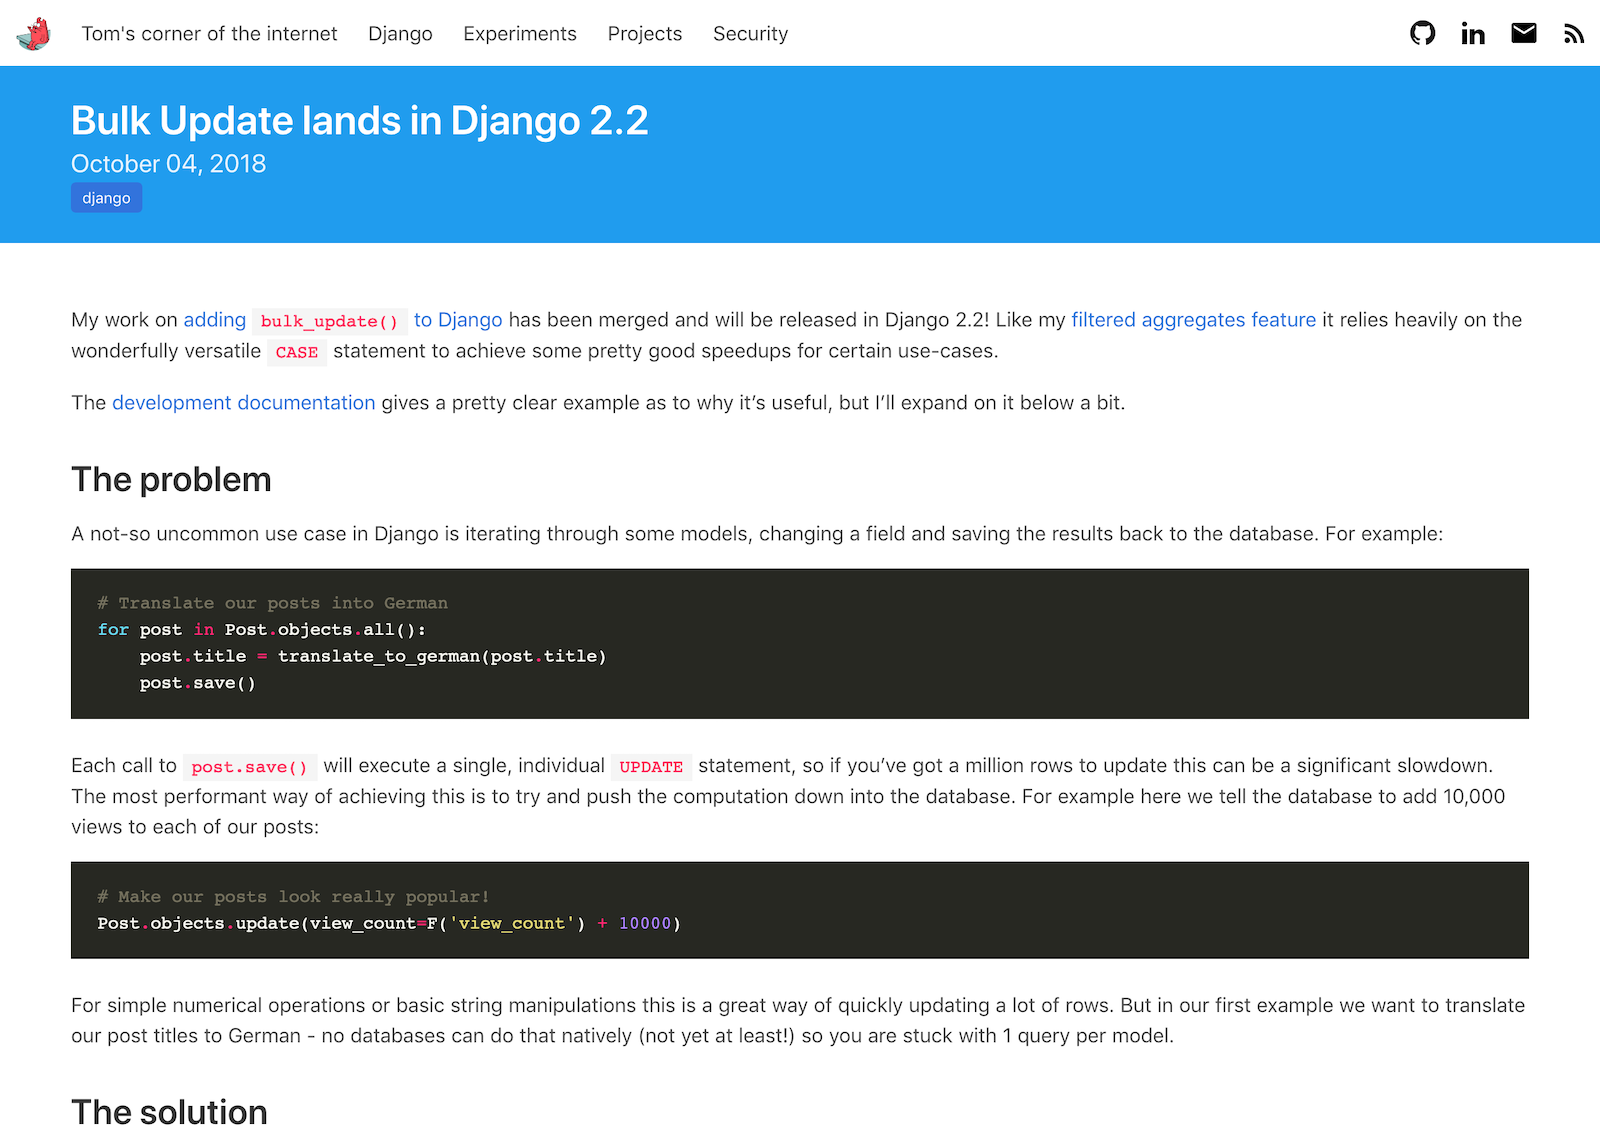Open the GitHub profile icon
The height and width of the screenshot is (1133, 1600).
(1422, 33)
